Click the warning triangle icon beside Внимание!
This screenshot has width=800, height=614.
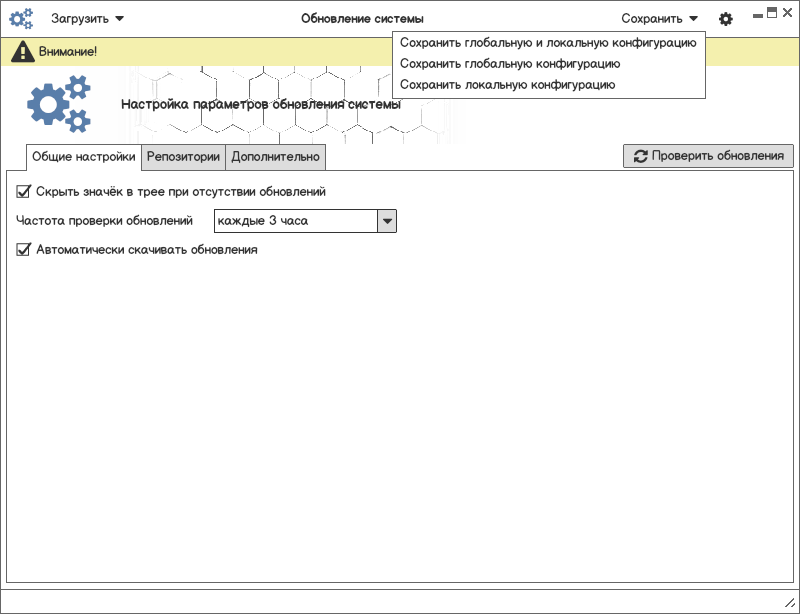click(x=22, y=52)
